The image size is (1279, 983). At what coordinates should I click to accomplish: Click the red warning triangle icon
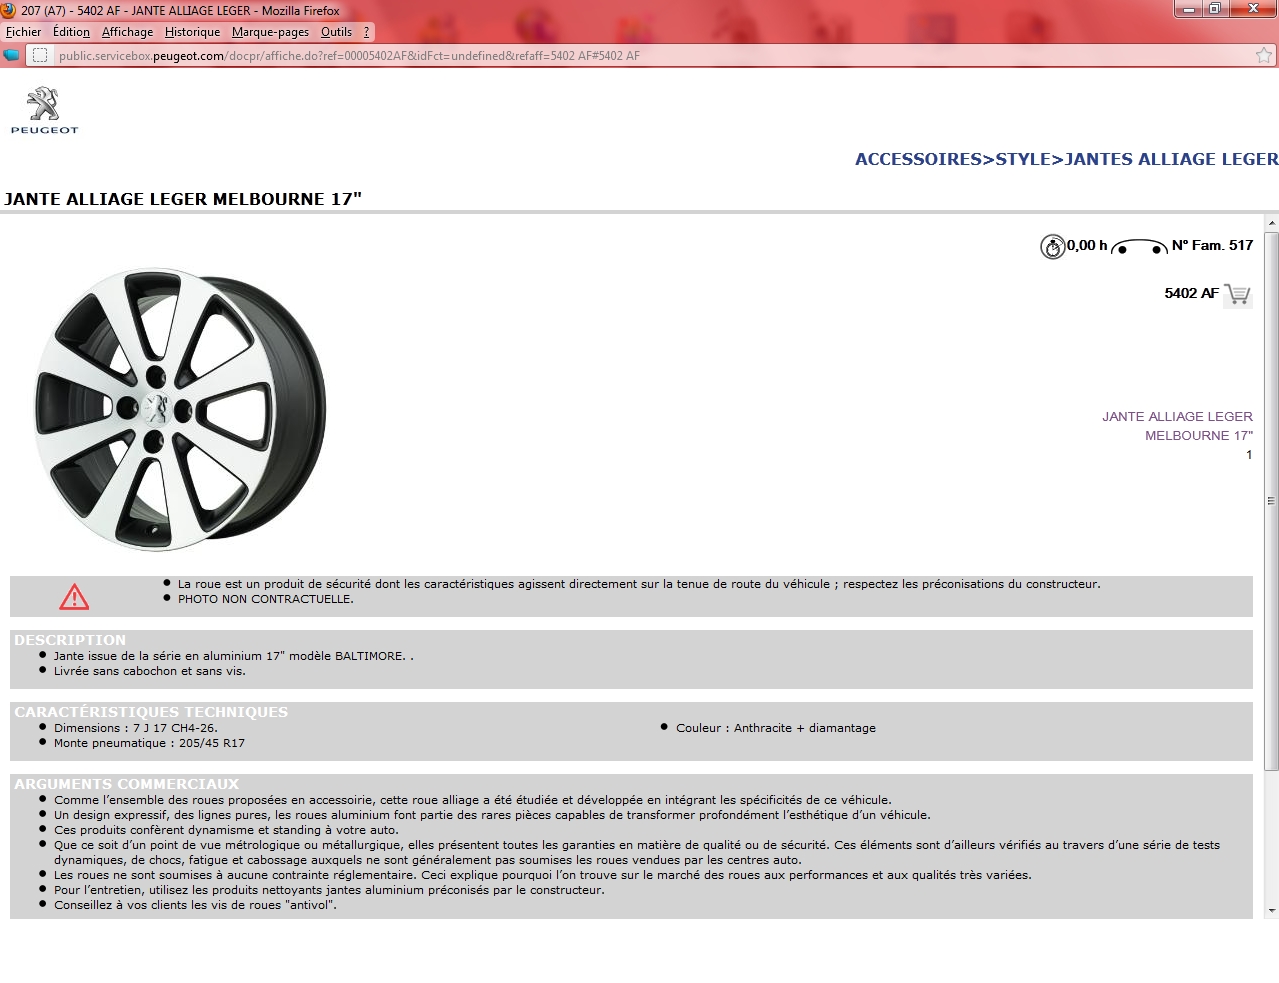tap(74, 597)
